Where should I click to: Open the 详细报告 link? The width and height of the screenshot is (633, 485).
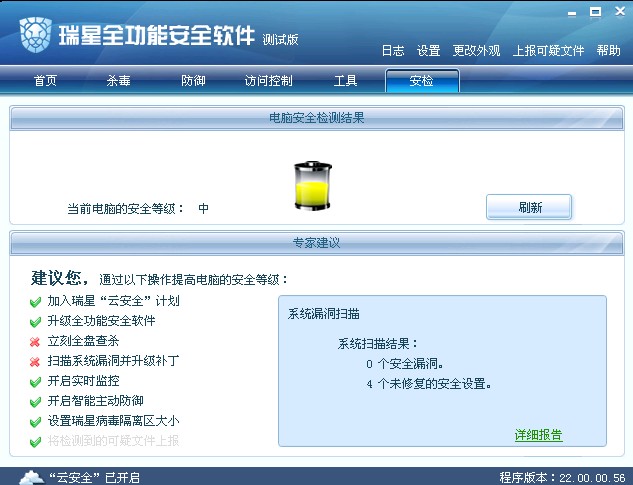539,435
